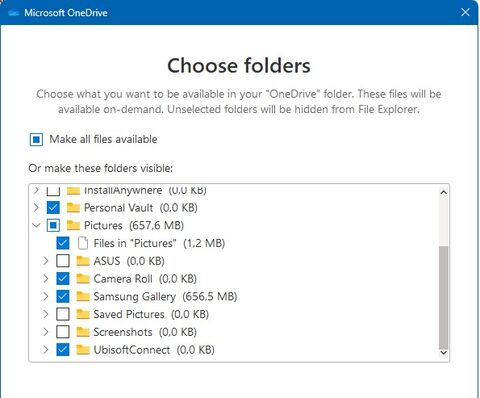Select the "UbisoftConnect (0,0 KB)" text
The width and height of the screenshot is (480, 398).
(x=154, y=349)
